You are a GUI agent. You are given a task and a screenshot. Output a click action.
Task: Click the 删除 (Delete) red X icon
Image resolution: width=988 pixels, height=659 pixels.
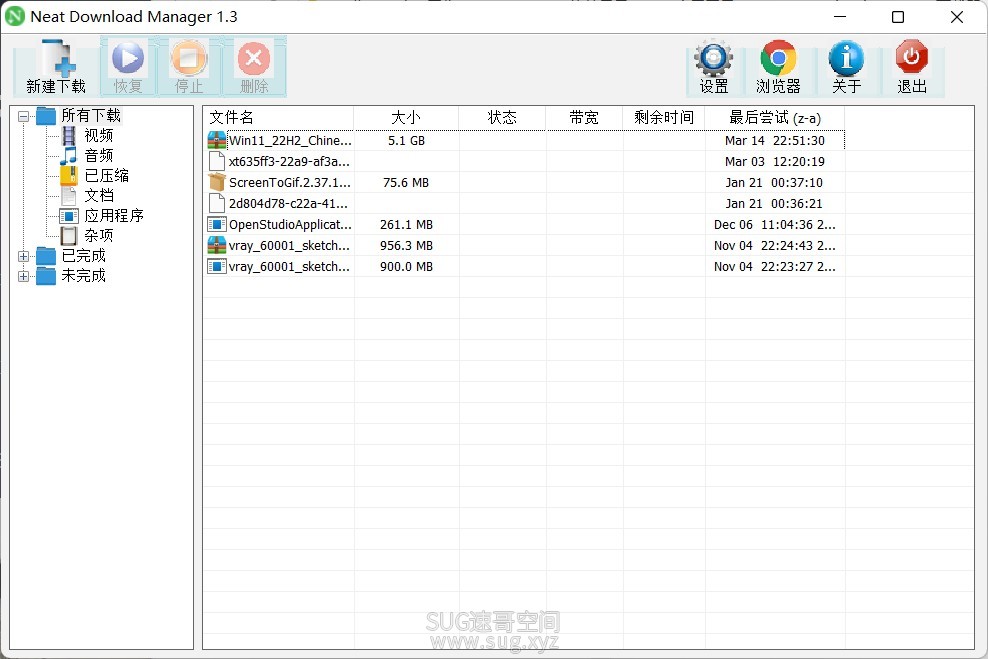tap(254, 58)
